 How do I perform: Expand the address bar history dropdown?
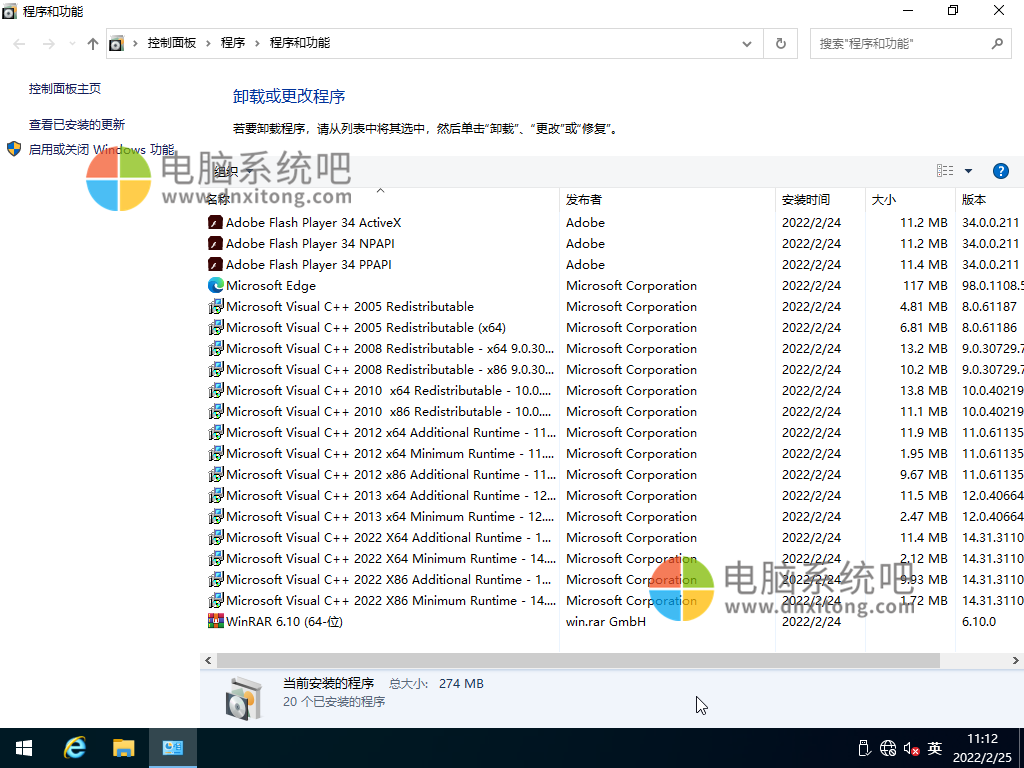747,44
